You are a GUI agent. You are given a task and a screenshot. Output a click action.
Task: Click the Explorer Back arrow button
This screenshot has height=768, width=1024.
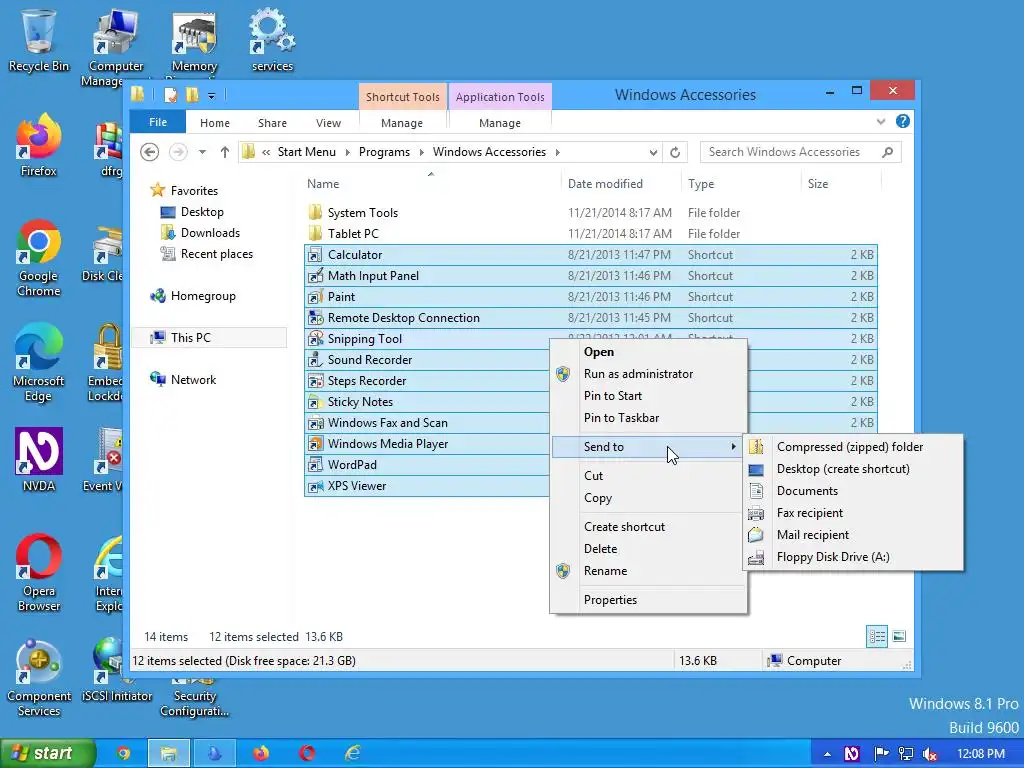click(x=150, y=152)
